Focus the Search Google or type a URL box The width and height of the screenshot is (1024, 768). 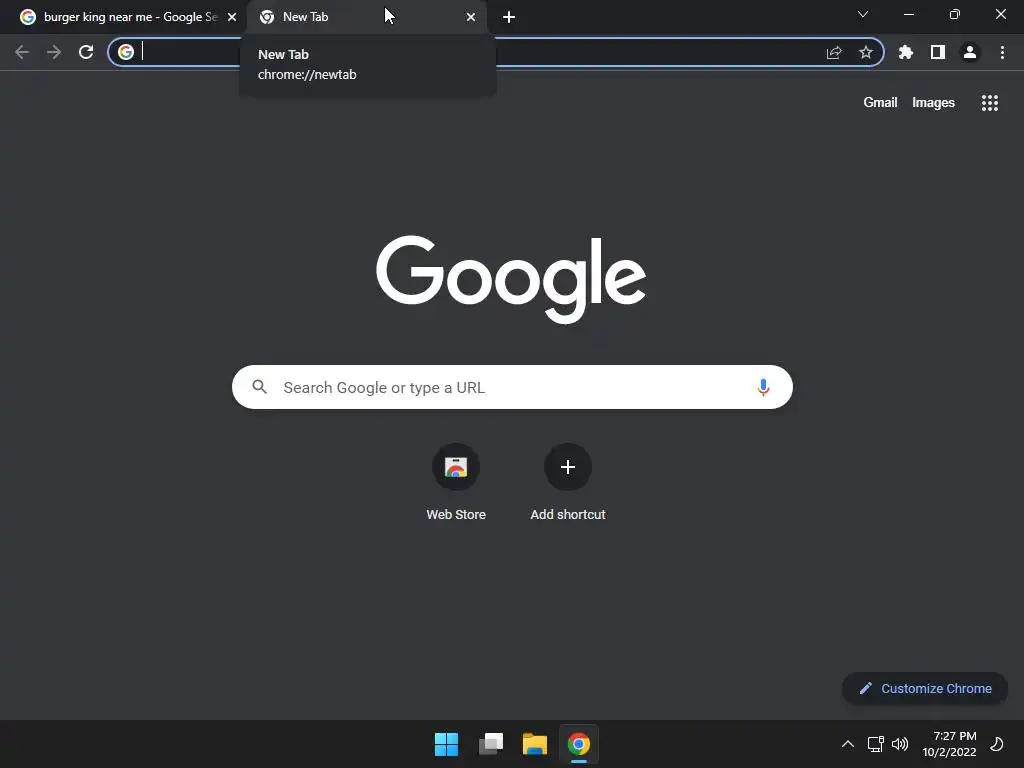point(512,387)
